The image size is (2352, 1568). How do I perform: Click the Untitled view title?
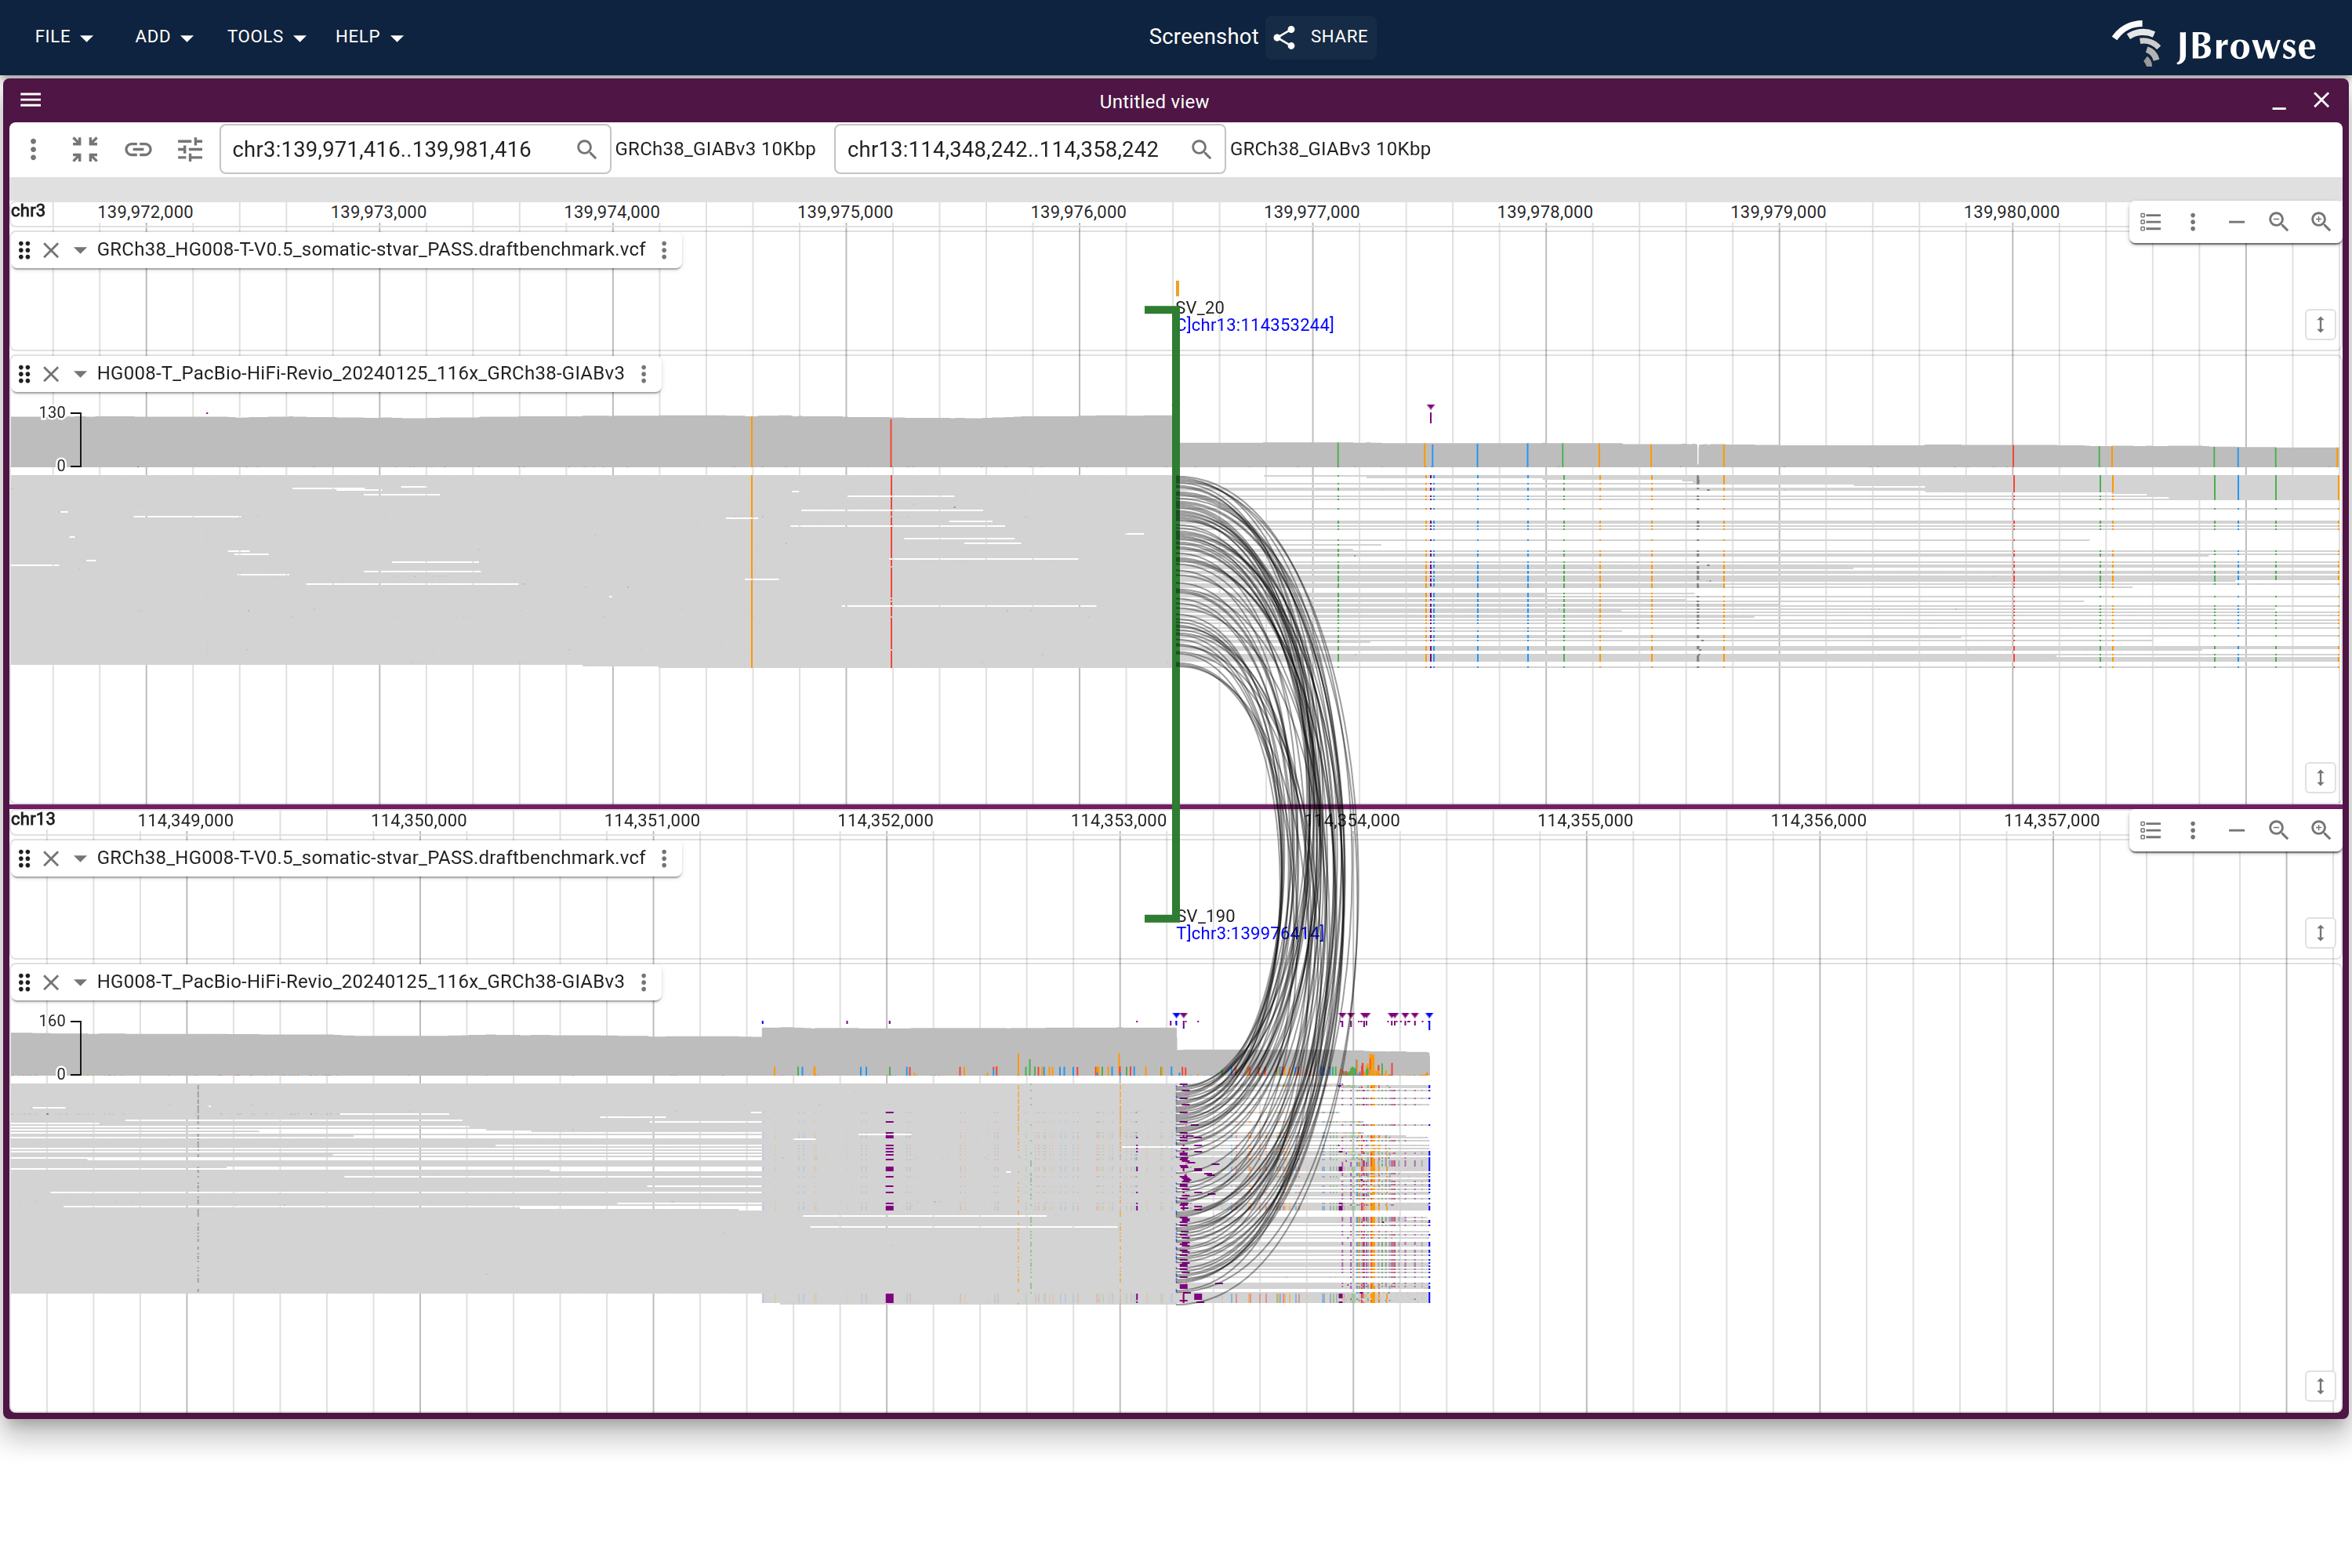(x=1154, y=101)
